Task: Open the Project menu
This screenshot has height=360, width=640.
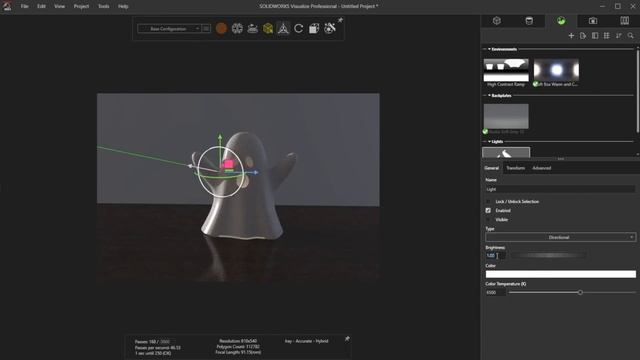Action: coord(81,6)
